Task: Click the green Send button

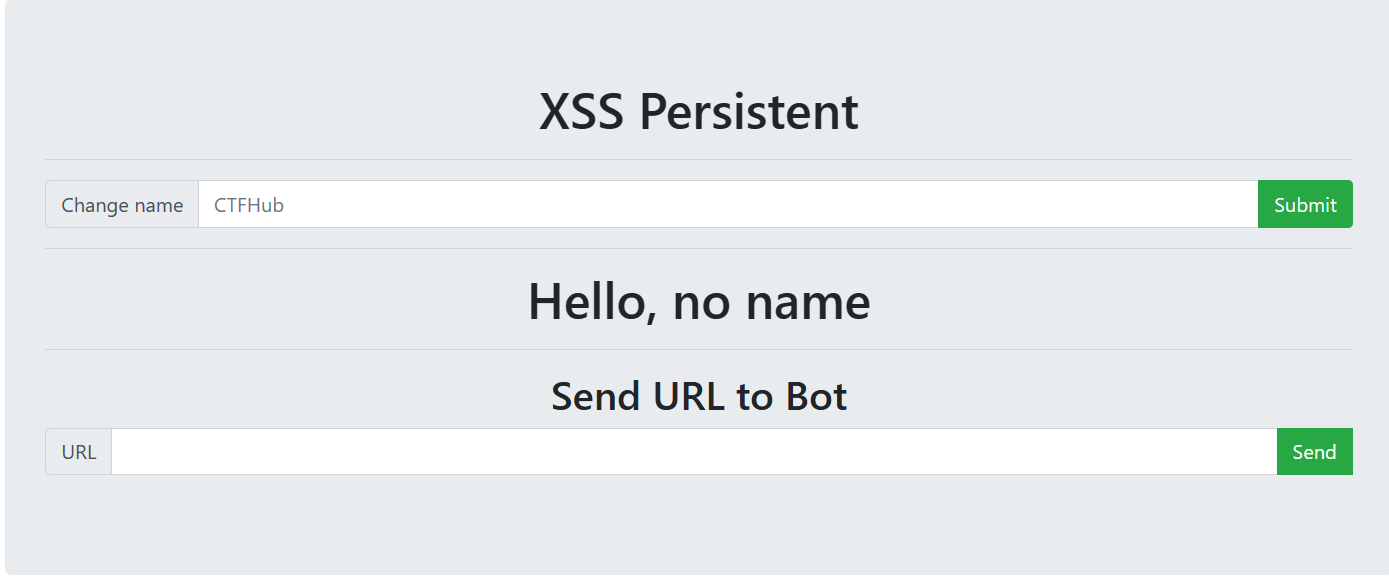Action: tap(1314, 452)
